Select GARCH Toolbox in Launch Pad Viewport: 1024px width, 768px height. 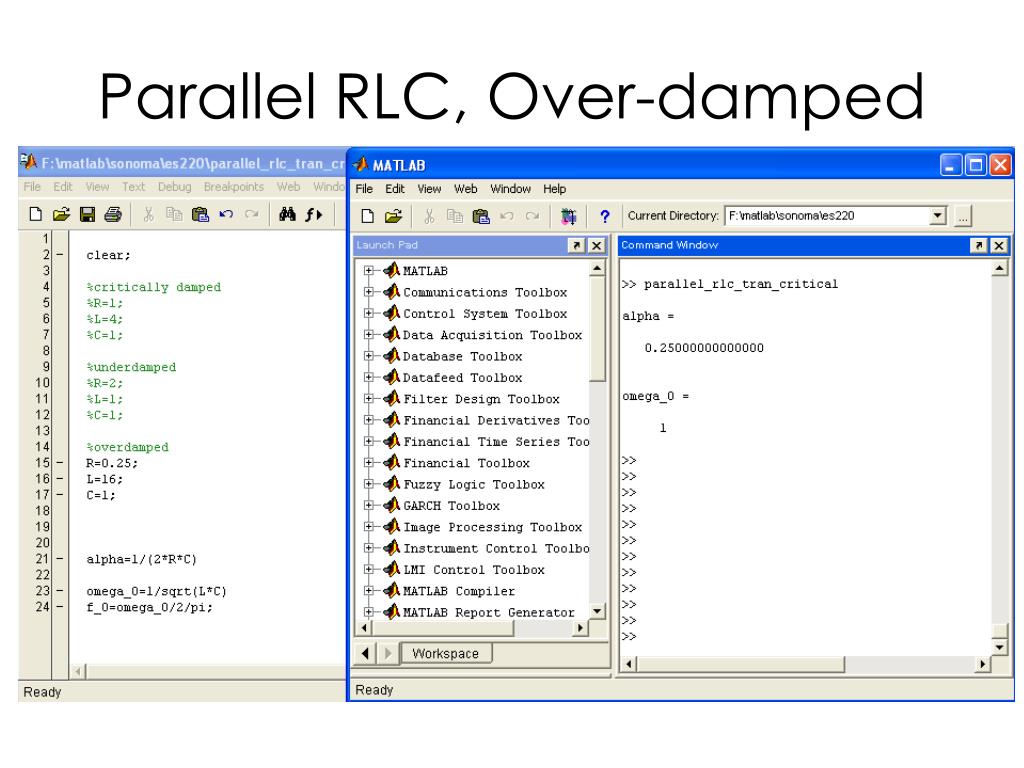451,505
